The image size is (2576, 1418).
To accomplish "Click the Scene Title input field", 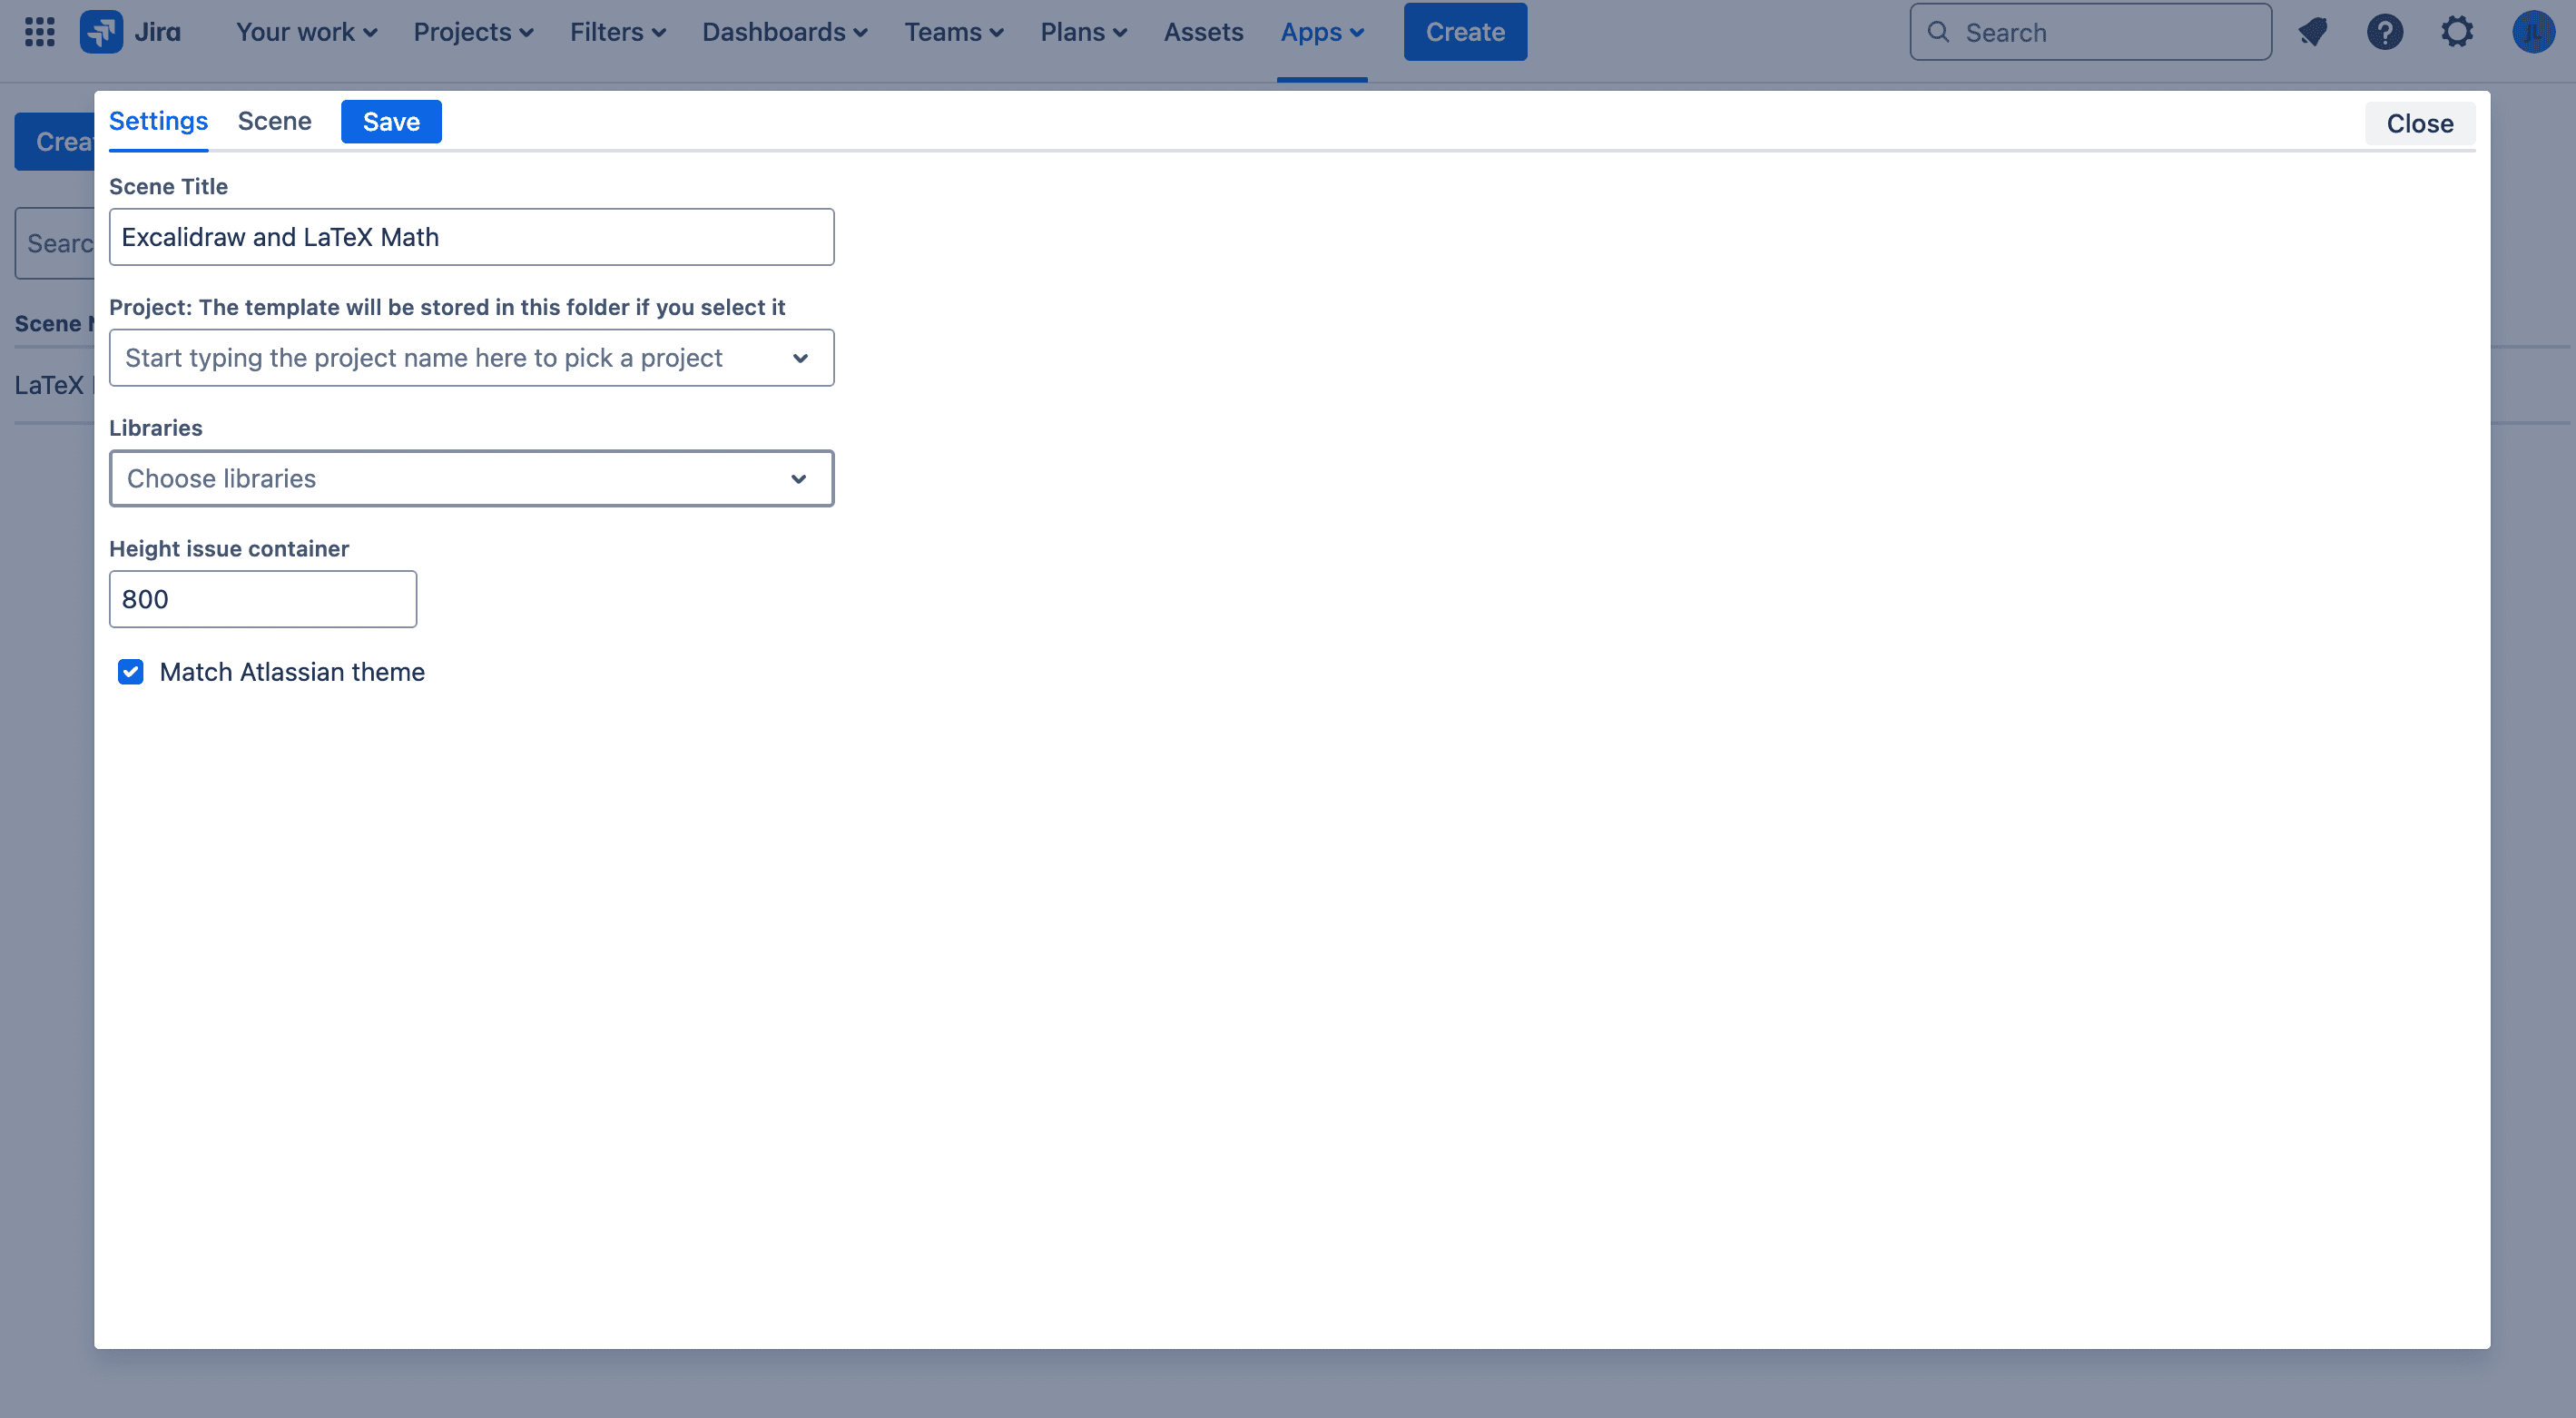I will tap(471, 237).
